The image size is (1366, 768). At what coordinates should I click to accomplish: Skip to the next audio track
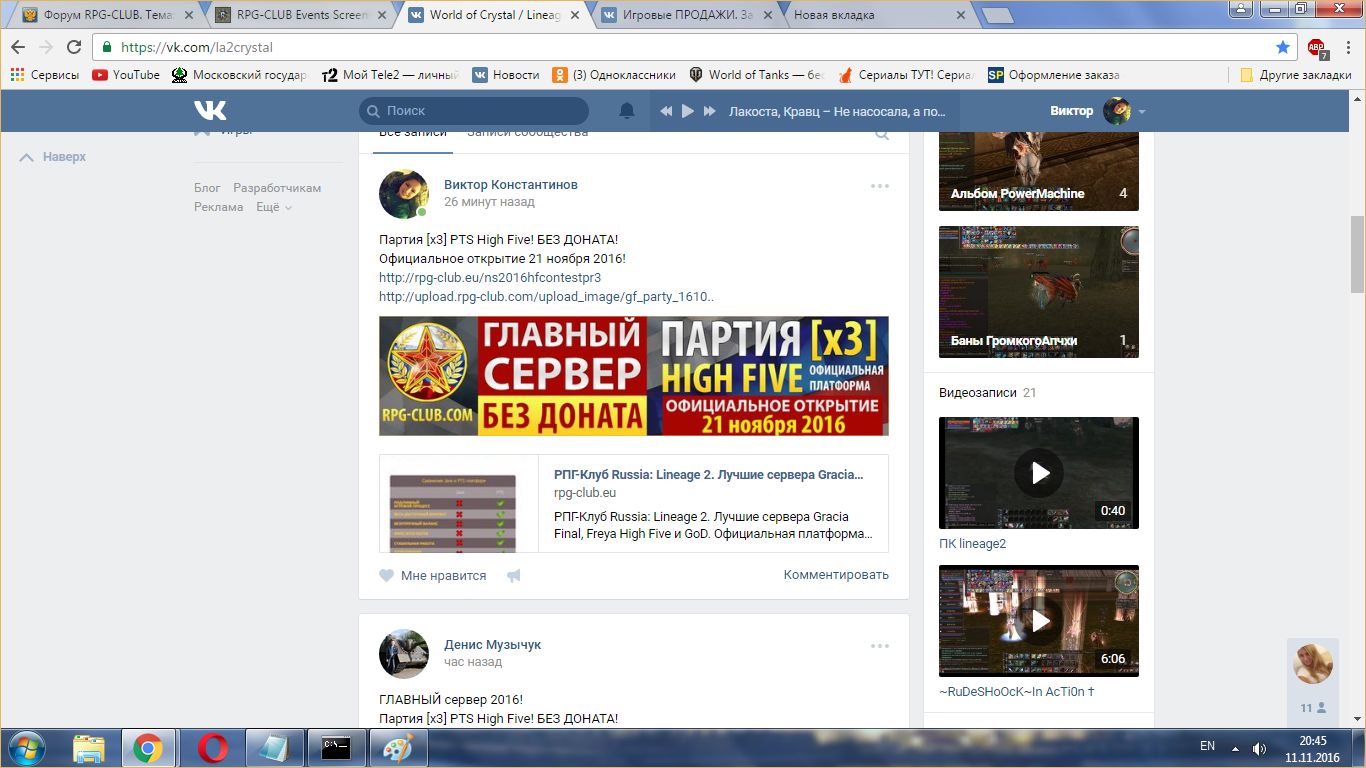coord(710,111)
